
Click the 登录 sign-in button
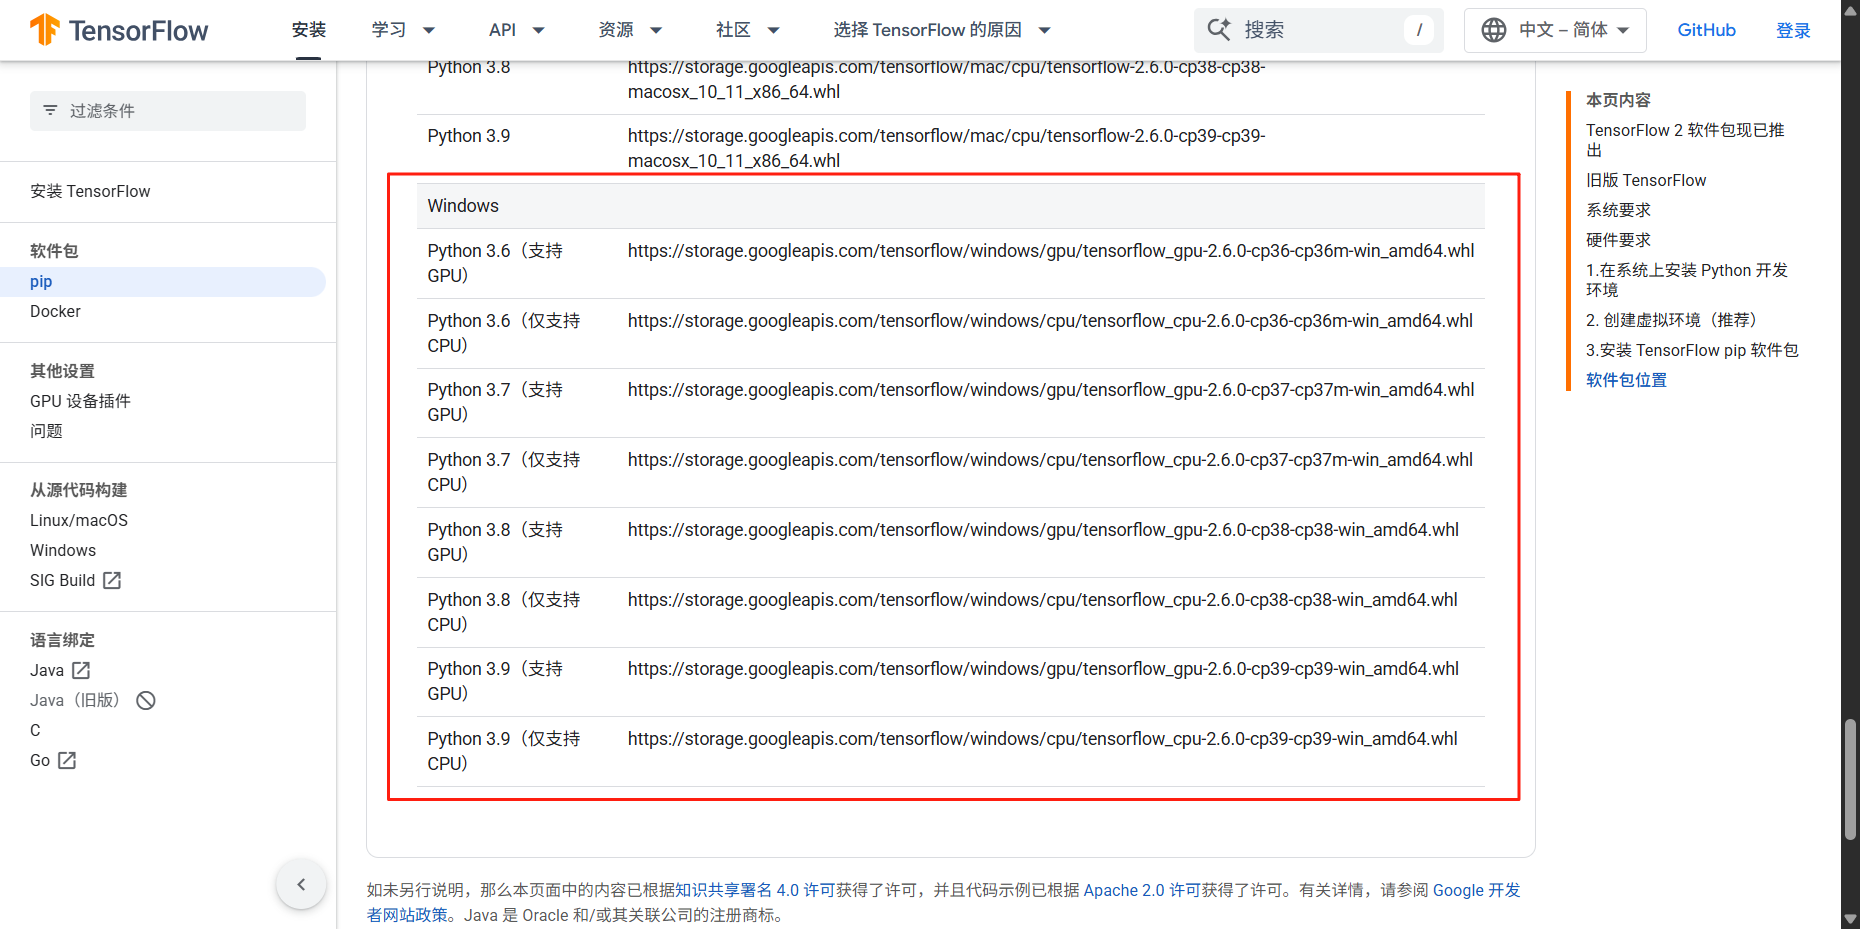pyautogui.click(x=1793, y=30)
